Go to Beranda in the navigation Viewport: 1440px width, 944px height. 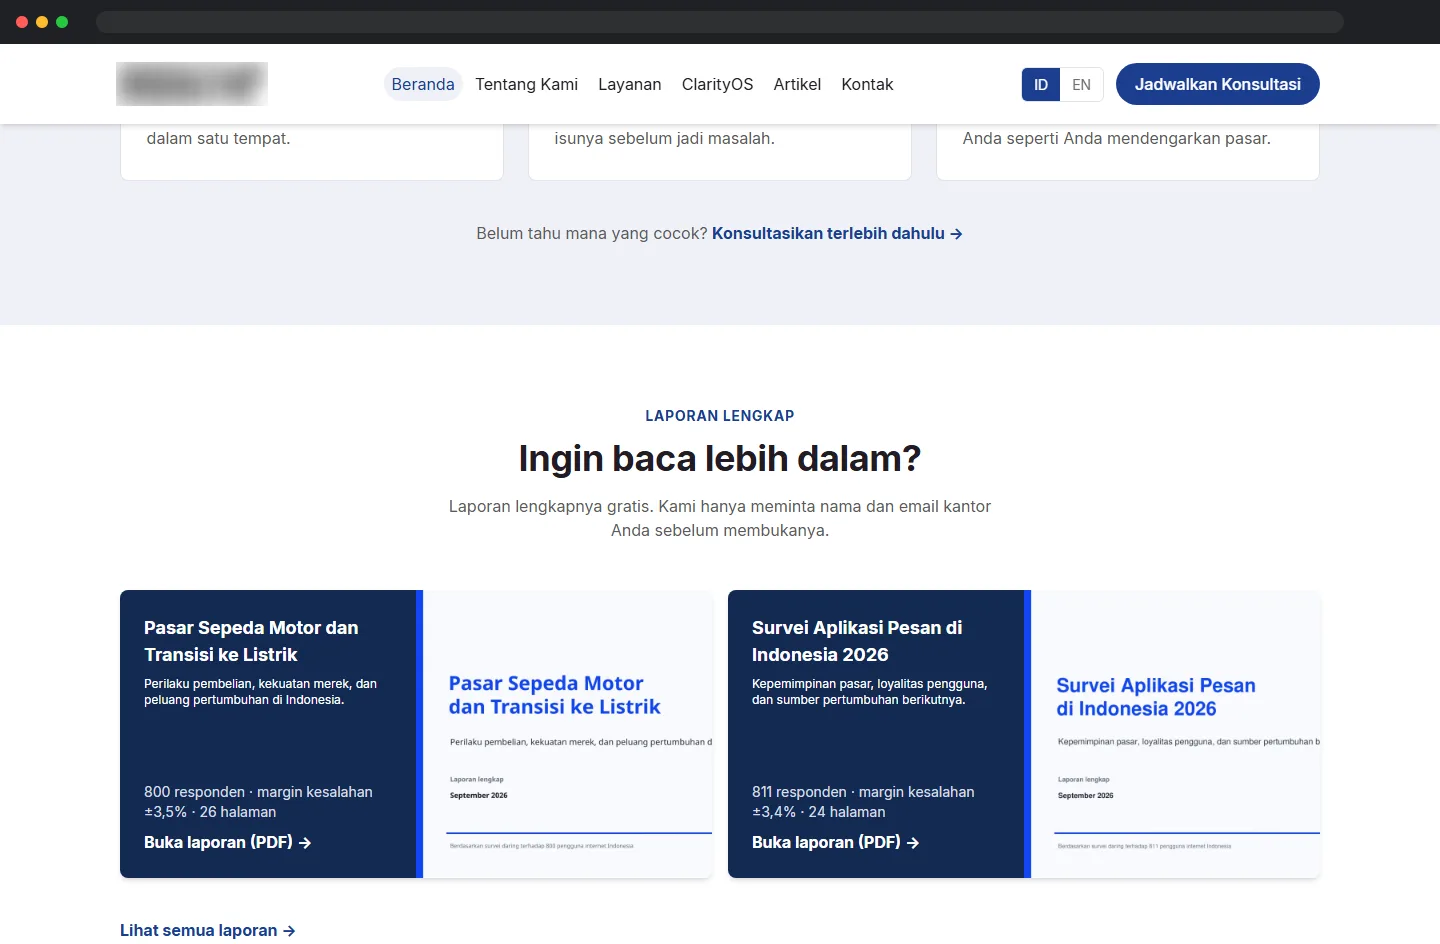pos(423,84)
